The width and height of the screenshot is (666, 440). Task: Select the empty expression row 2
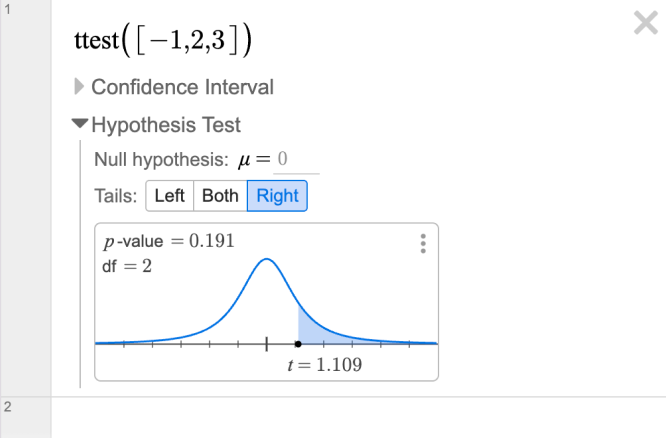pos(358,418)
